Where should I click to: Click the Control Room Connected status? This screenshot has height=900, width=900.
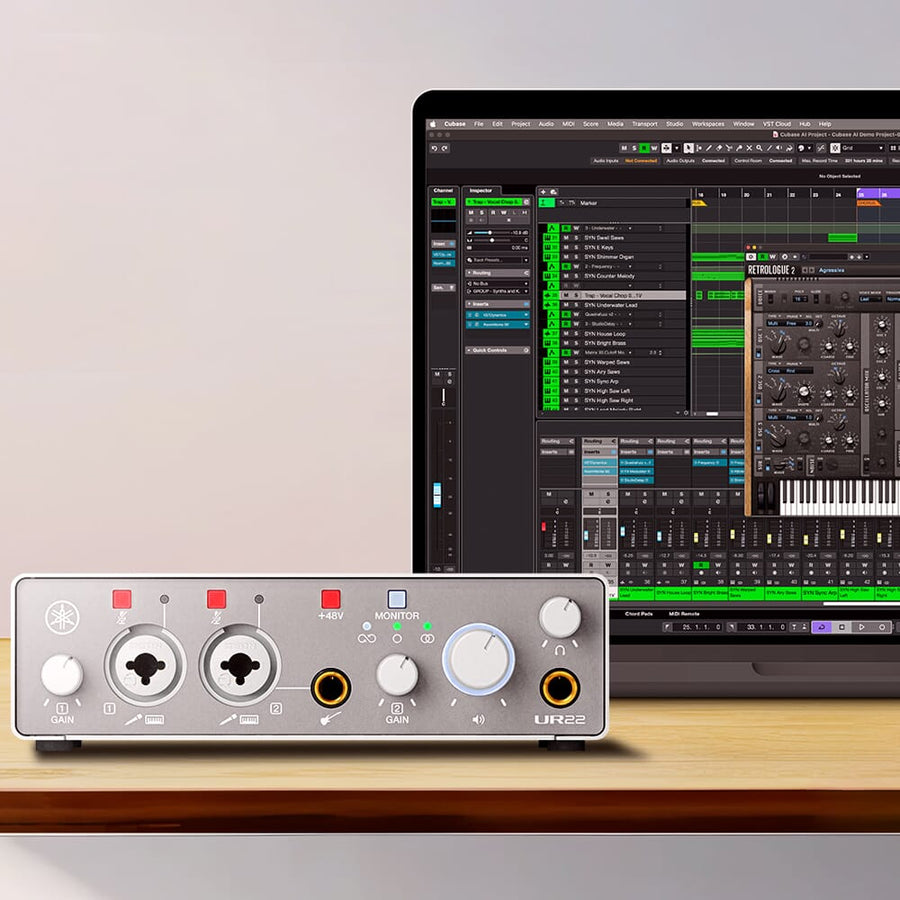click(763, 161)
